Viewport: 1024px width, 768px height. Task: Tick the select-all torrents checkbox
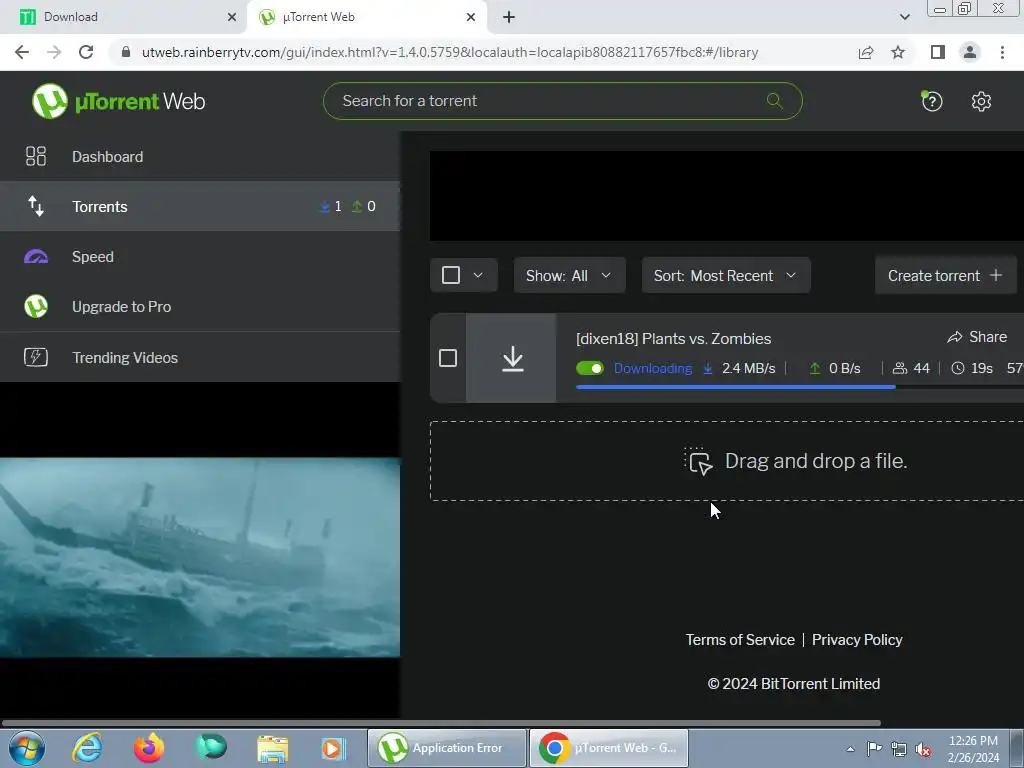click(451, 275)
